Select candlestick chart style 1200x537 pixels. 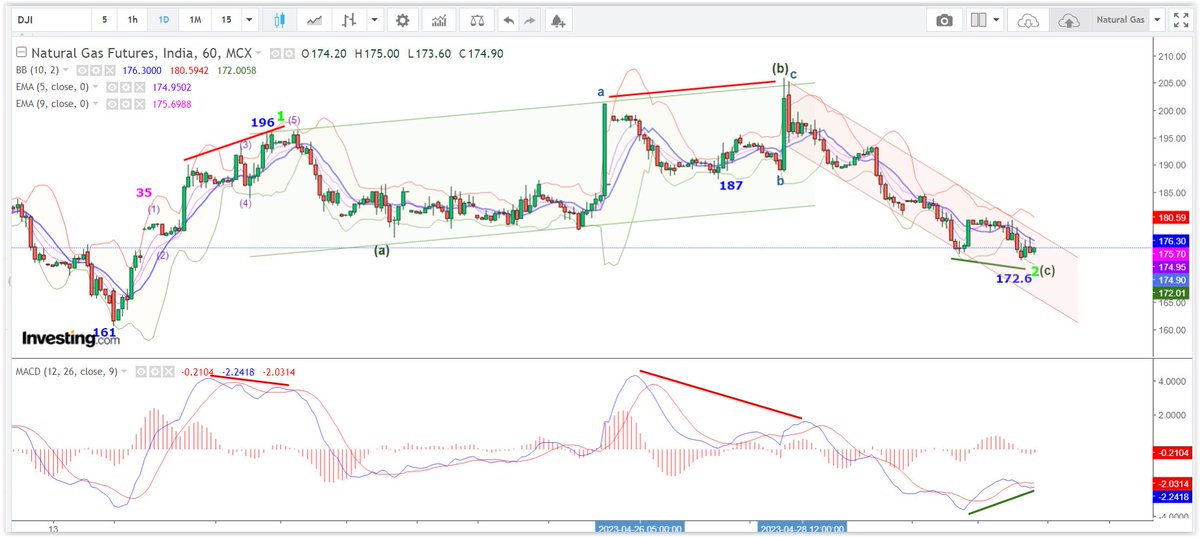(x=279, y=20)
